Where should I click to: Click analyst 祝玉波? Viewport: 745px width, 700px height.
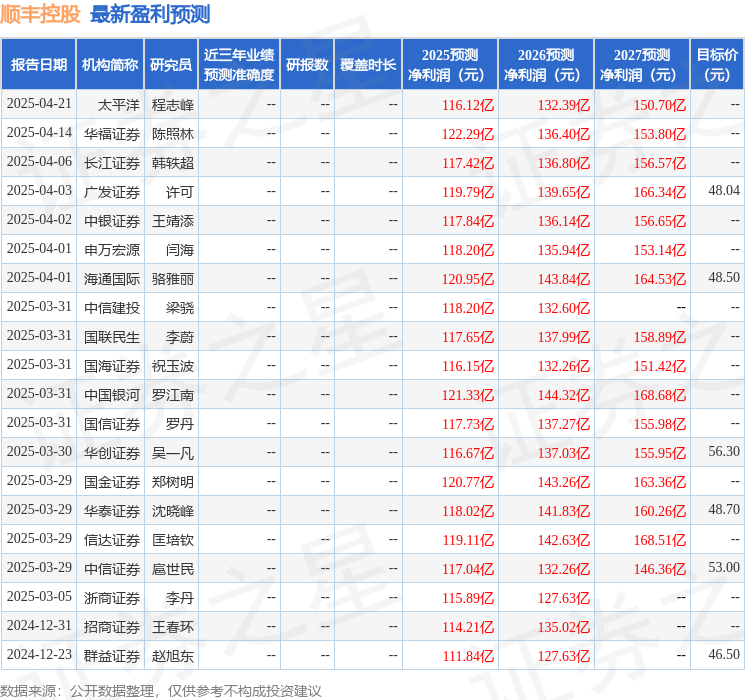tap(173, 366)
